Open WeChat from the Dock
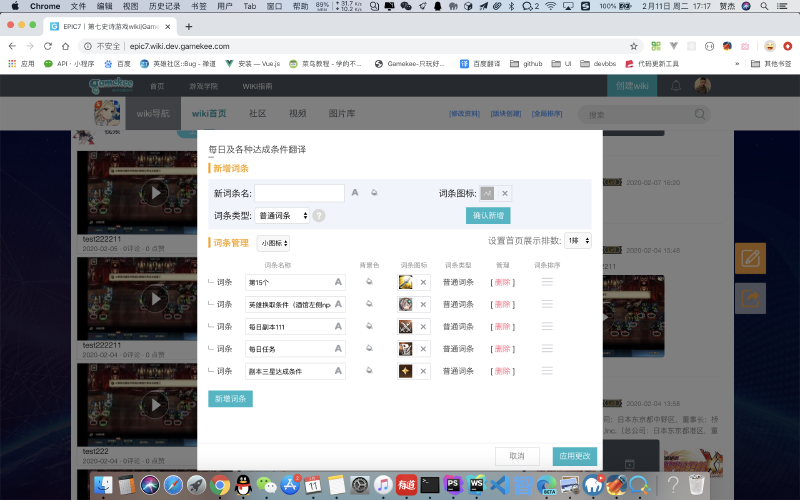800x500 pixels. 266,485
